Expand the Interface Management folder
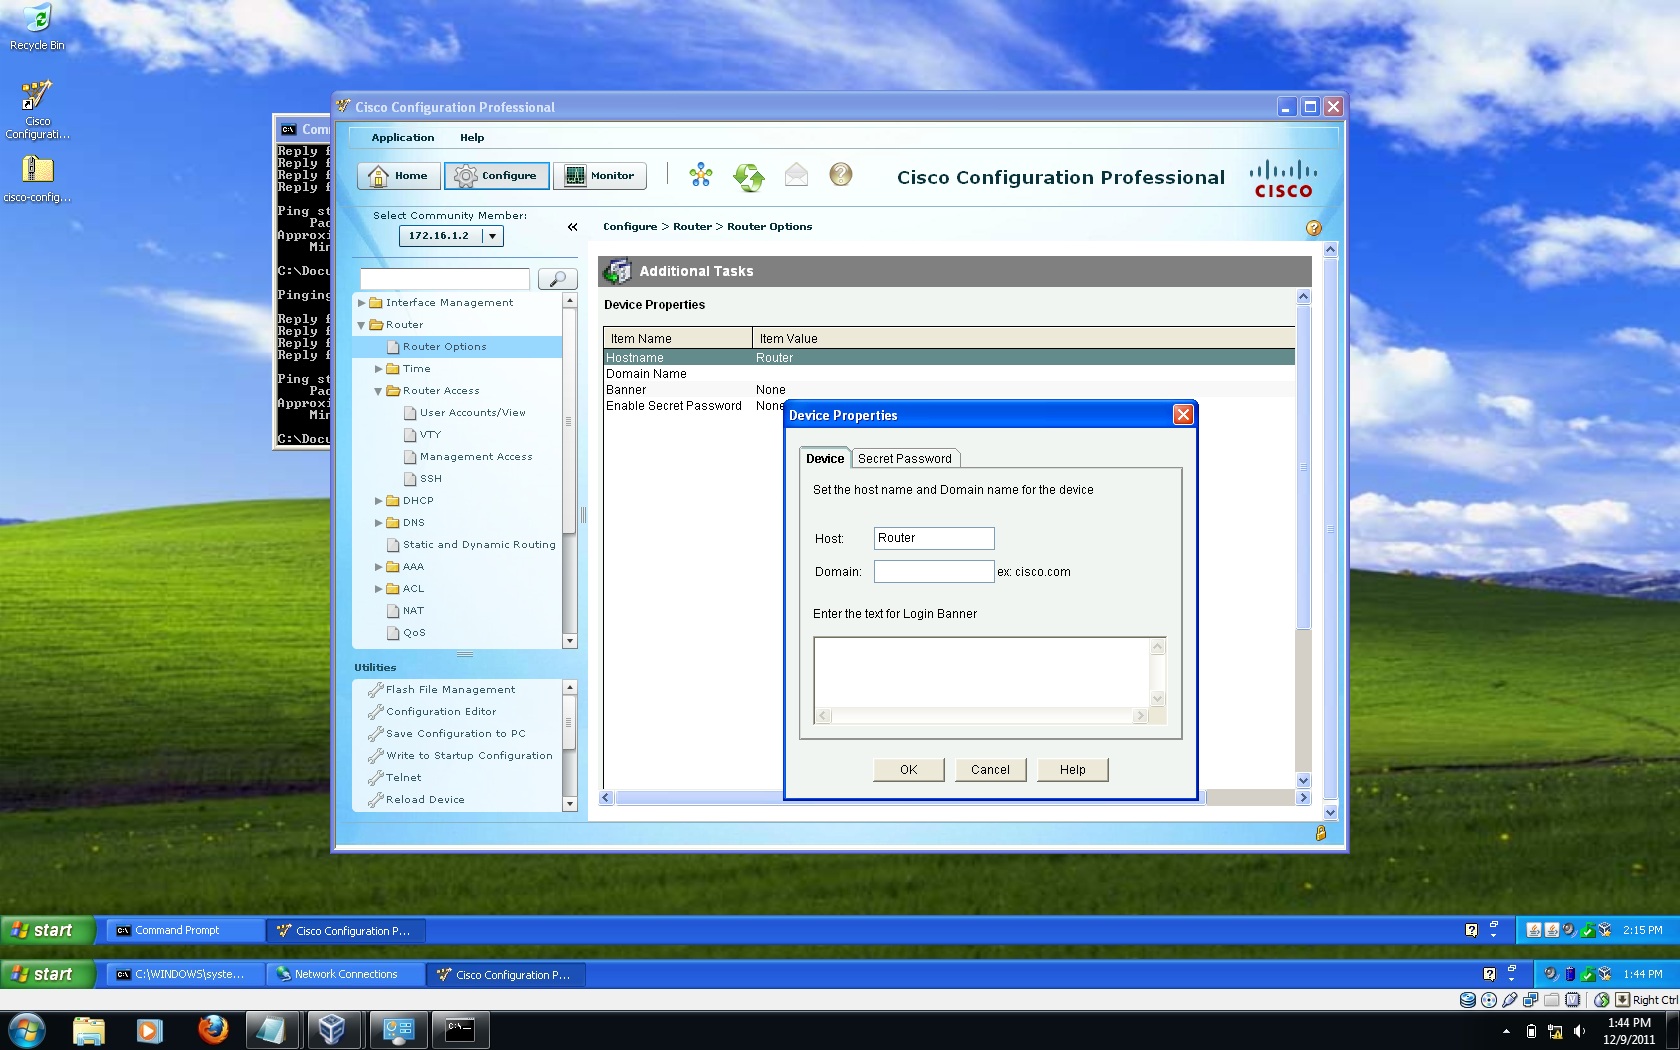 (x=362, y=303)
